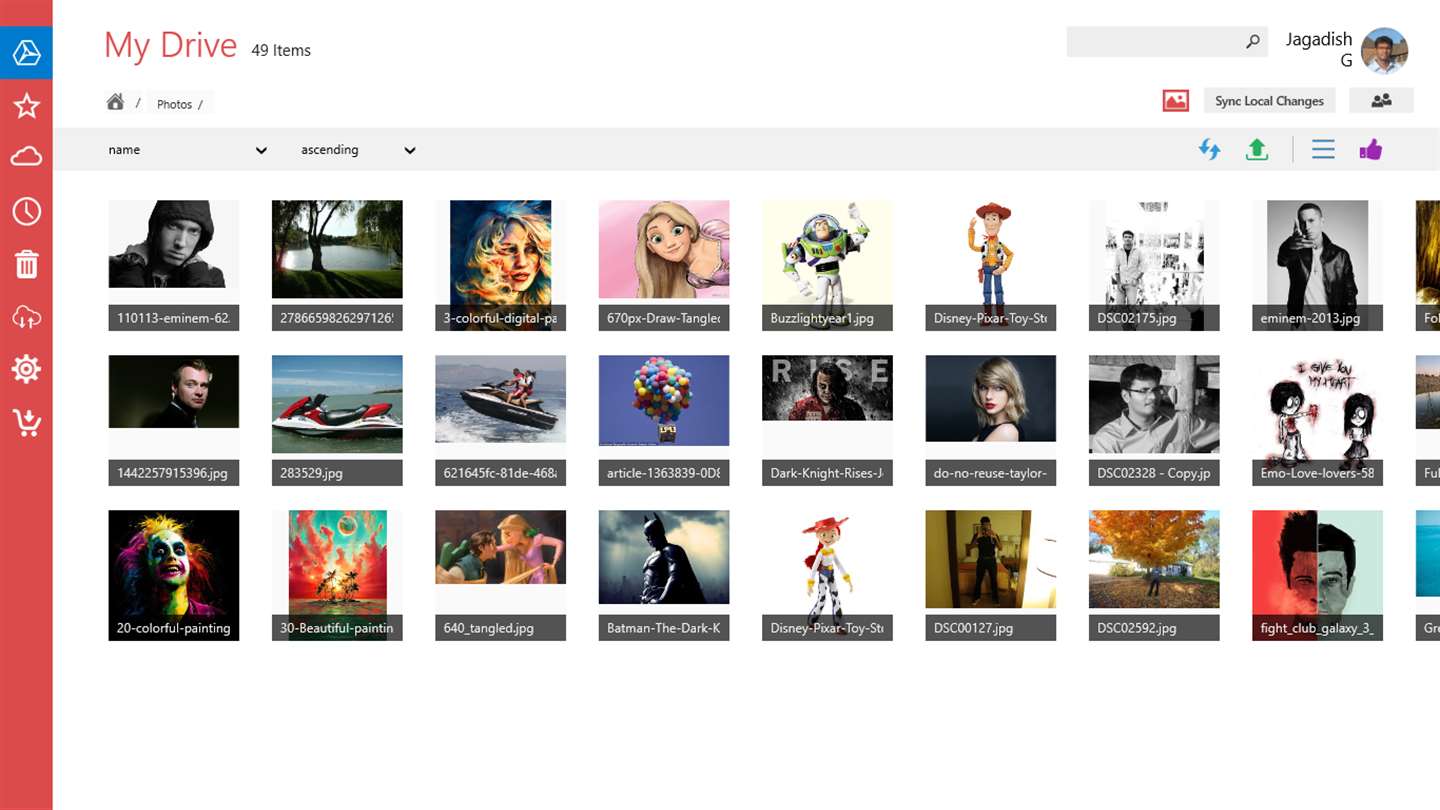Go to the home breadcrumb icon
The image size is (1440, 810).
point(116,102)
